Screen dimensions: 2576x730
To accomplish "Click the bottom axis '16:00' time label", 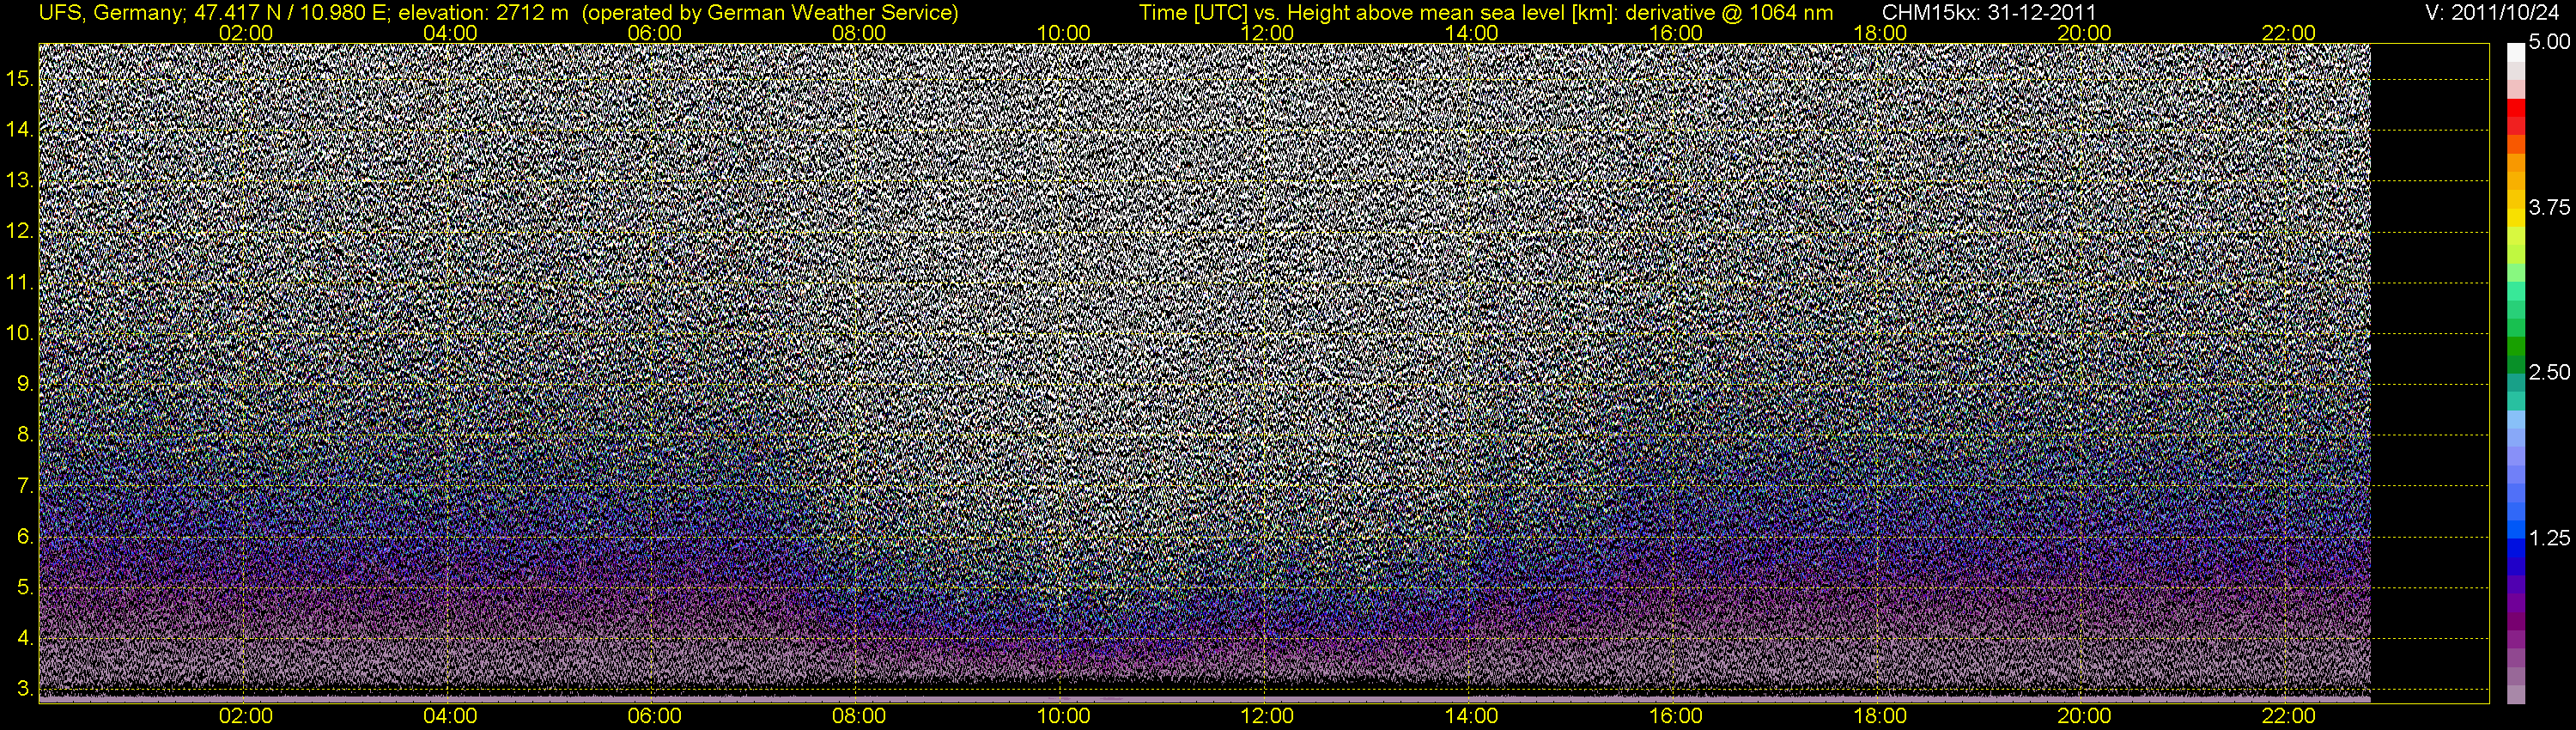I will [1676, 716].
